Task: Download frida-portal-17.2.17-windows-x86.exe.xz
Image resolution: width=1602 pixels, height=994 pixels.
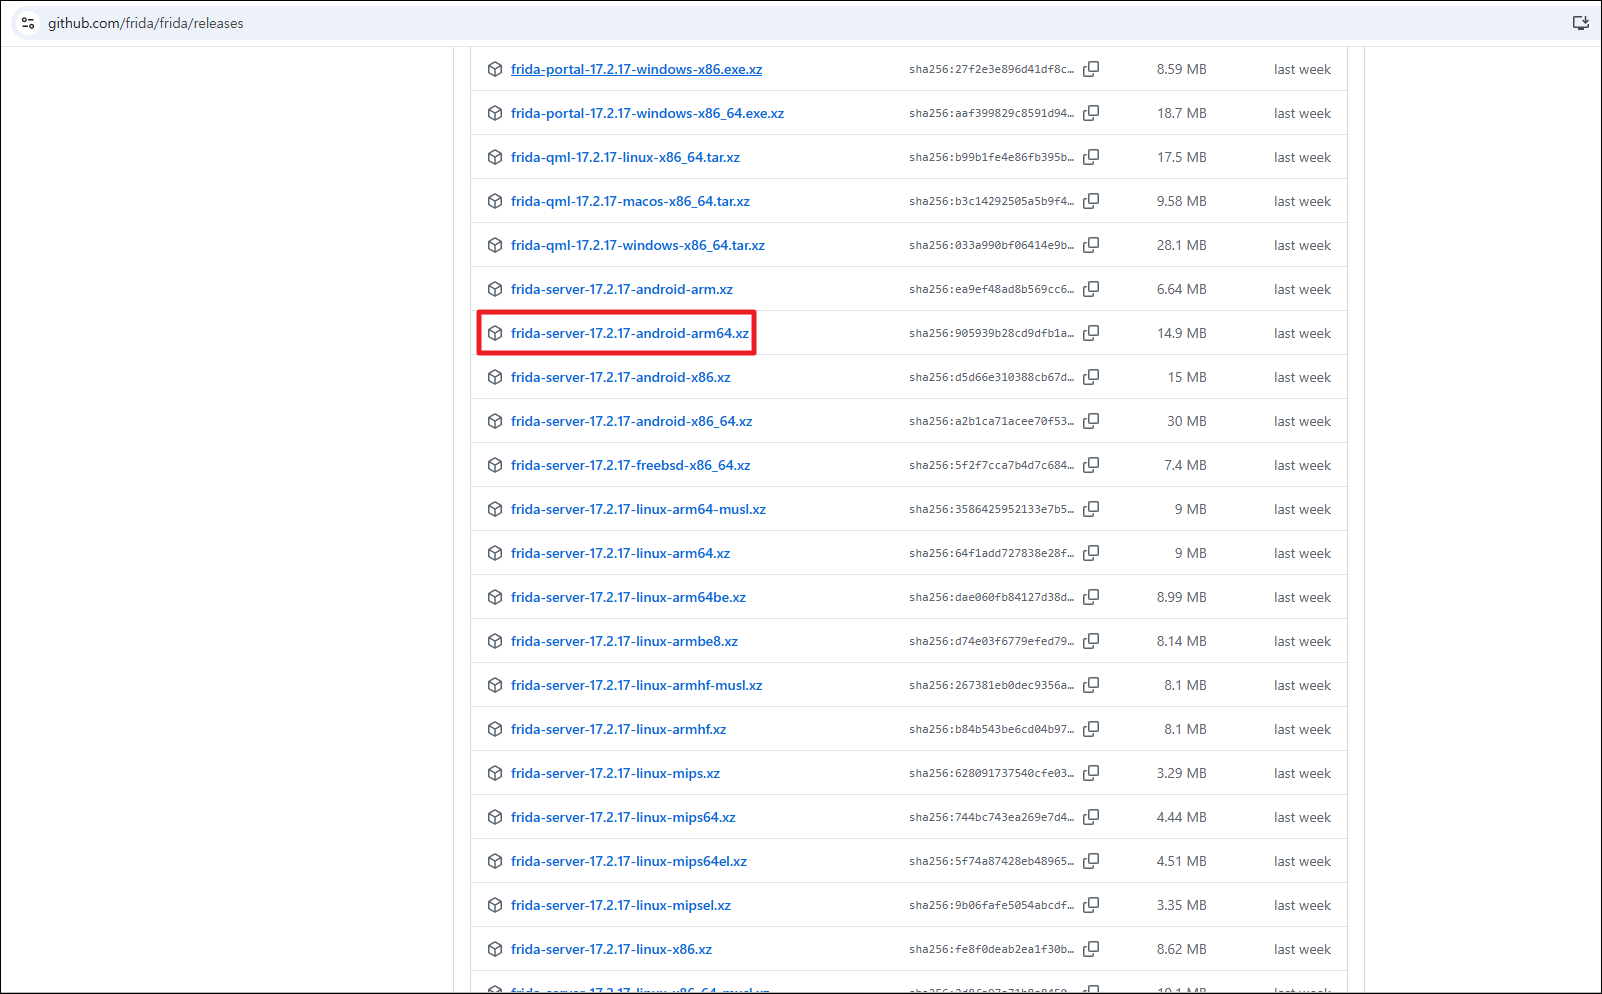Action: pyautogui.click(x=636, y=69)
